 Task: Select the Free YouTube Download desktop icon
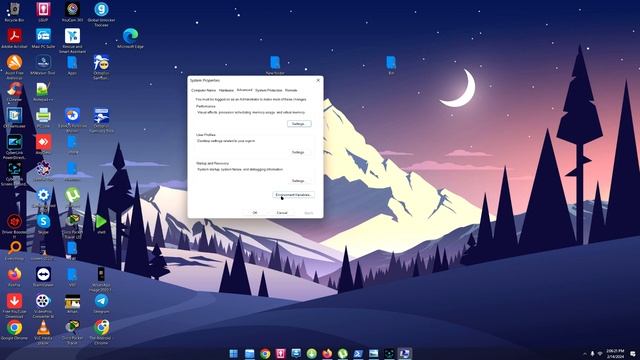[14, 306]
